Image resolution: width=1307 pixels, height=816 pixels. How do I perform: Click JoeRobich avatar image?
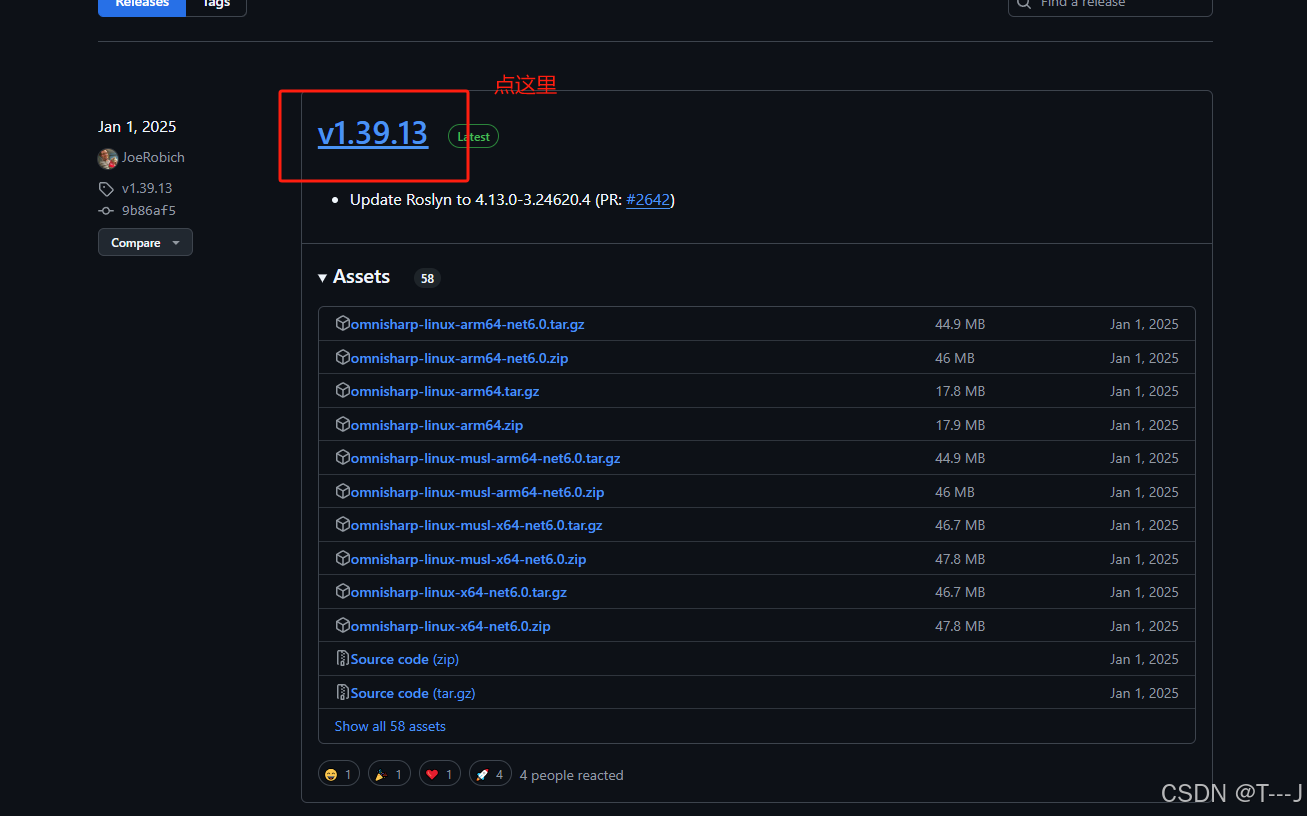tap(108, 158)
